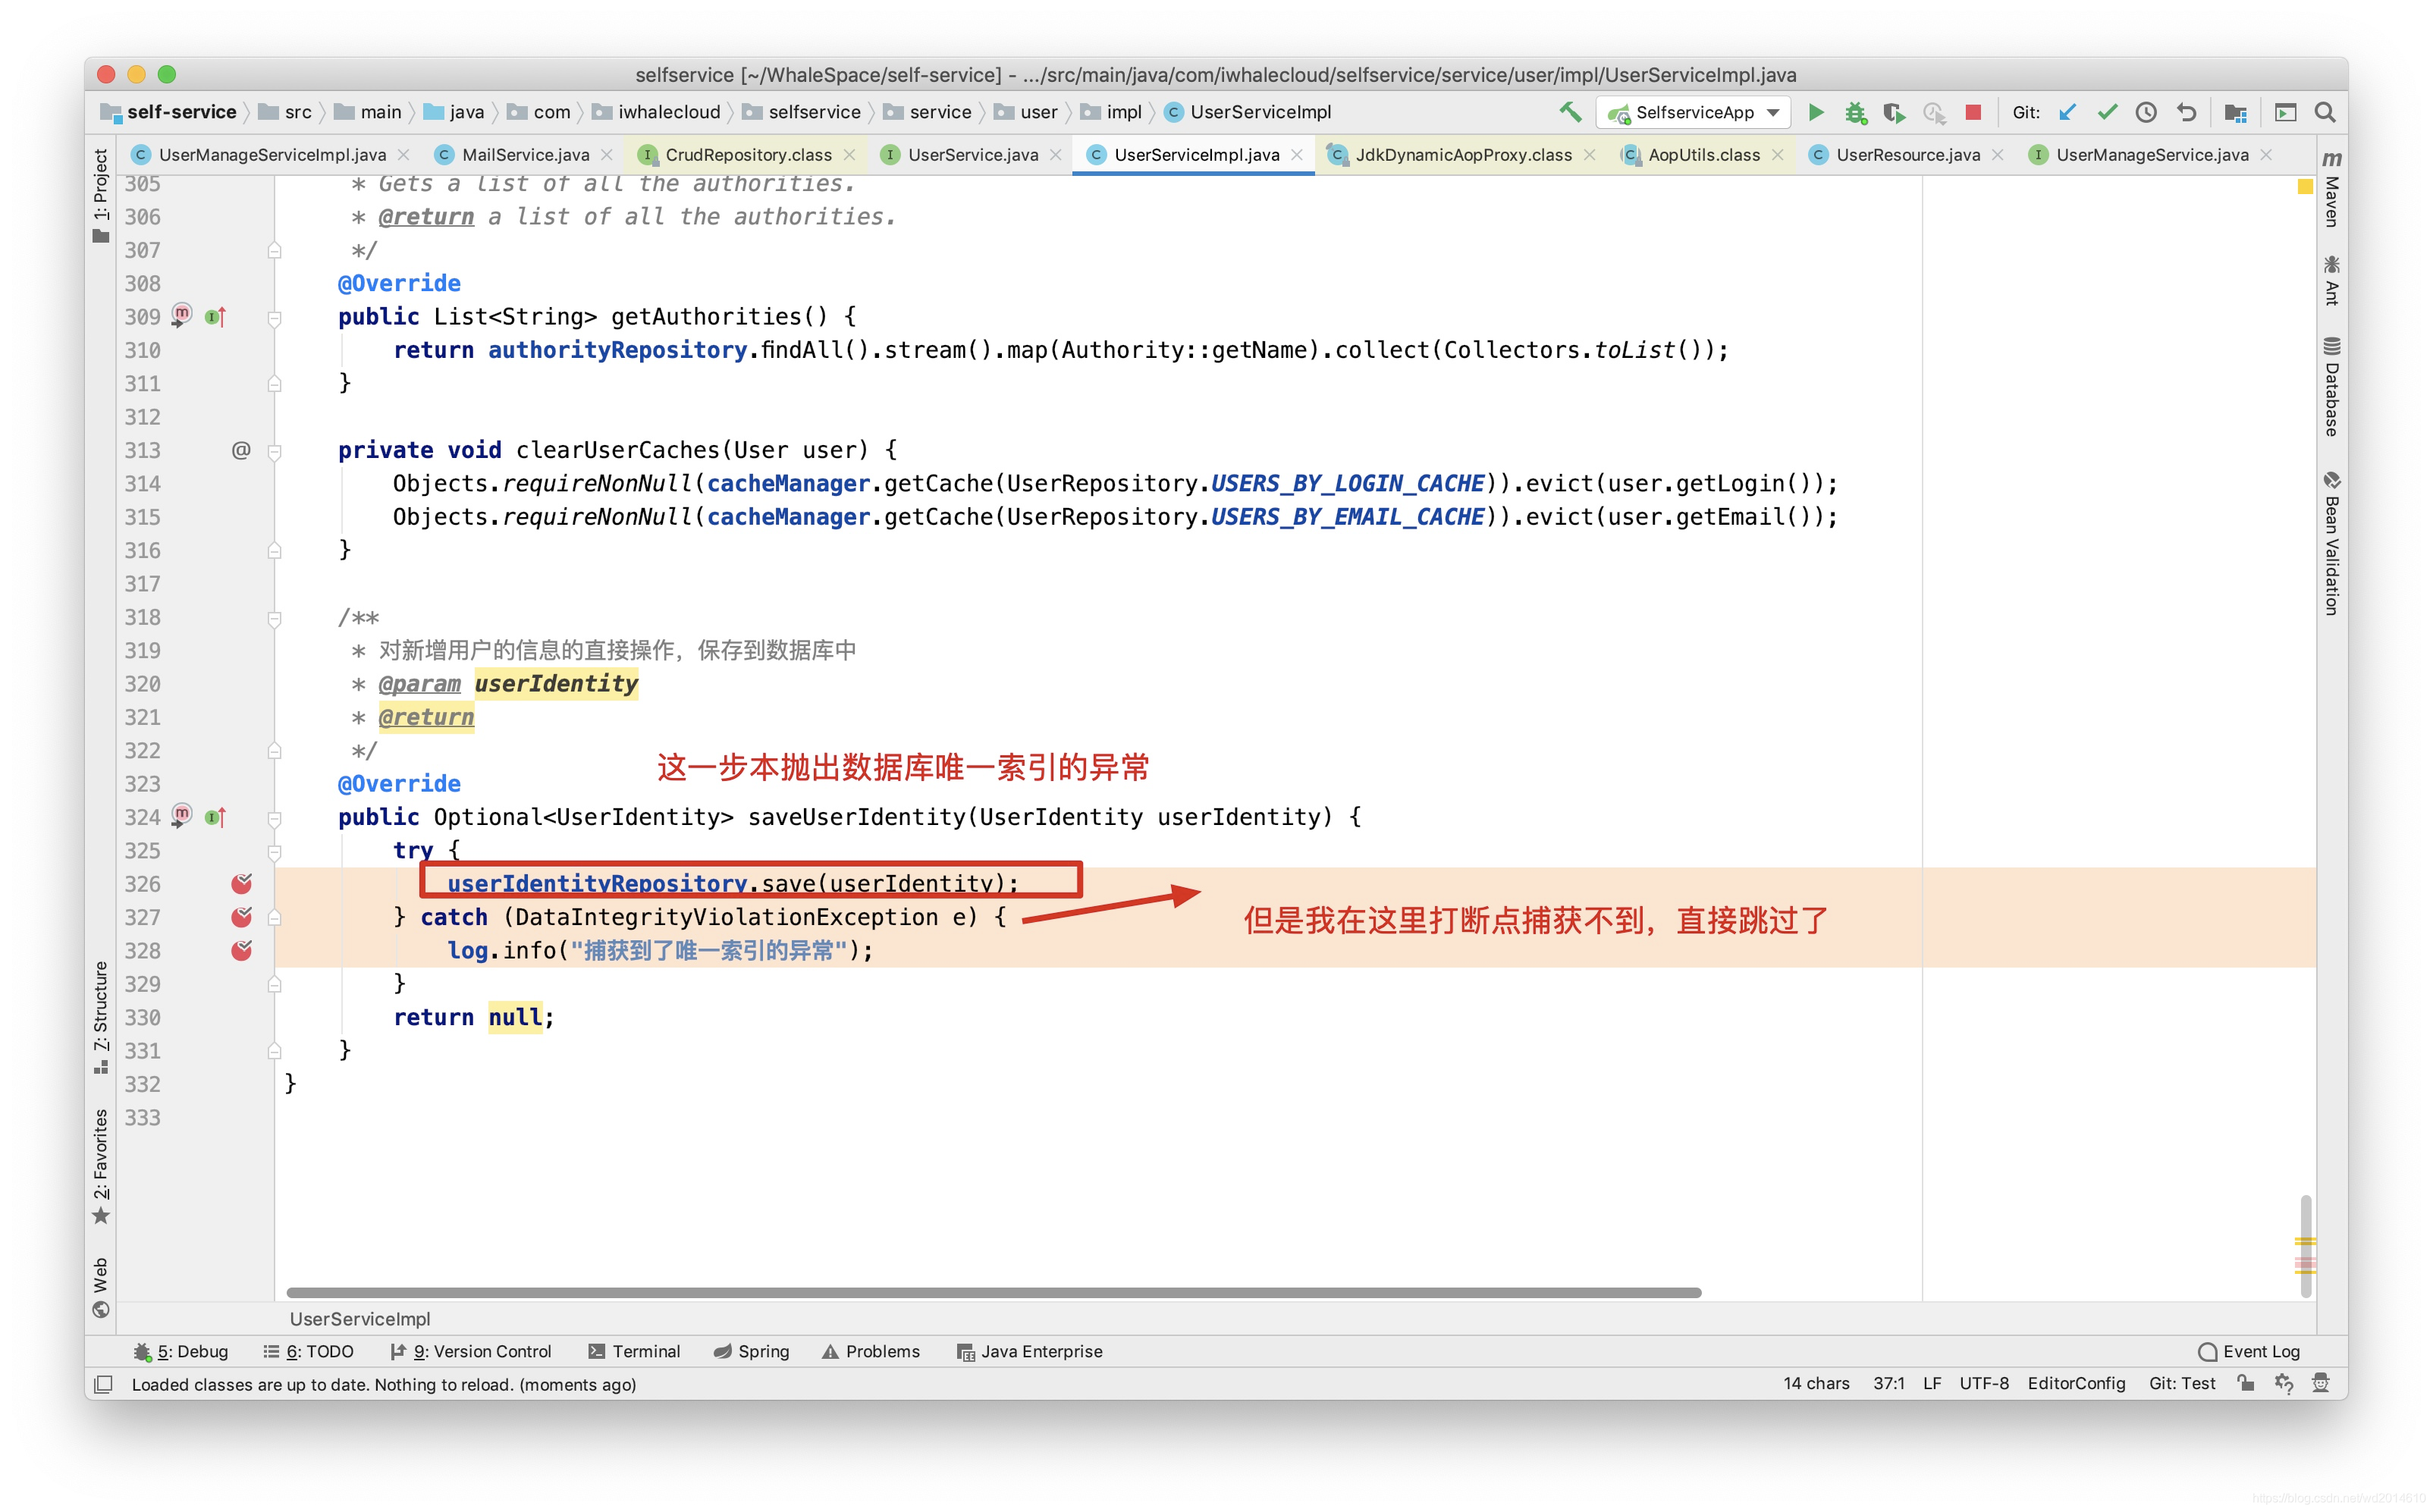This screenshot has width=2433, height=1512.
Task: Open the Terminal tool window
Action: pos(634,1351)
